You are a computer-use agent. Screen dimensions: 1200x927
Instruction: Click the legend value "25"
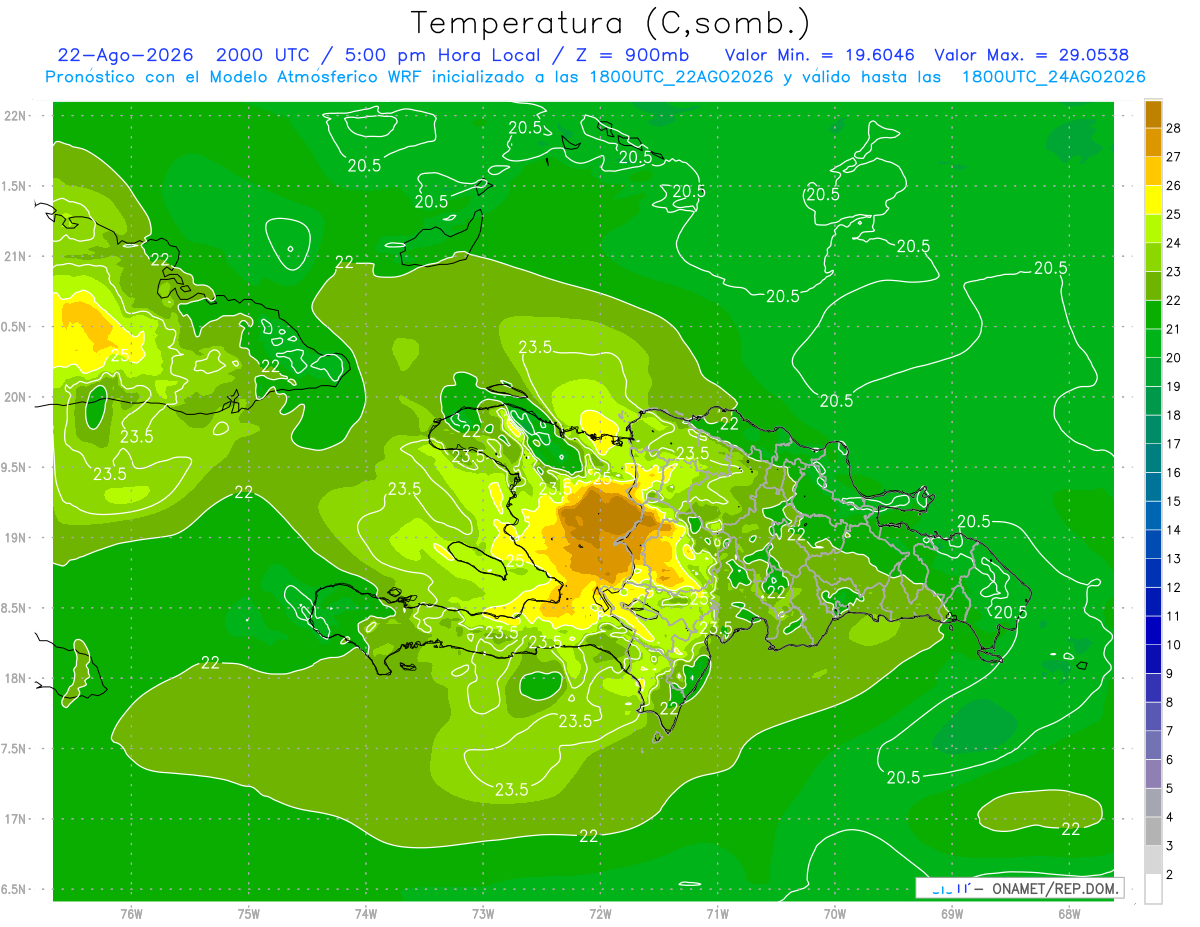[x=1174, y=214]
